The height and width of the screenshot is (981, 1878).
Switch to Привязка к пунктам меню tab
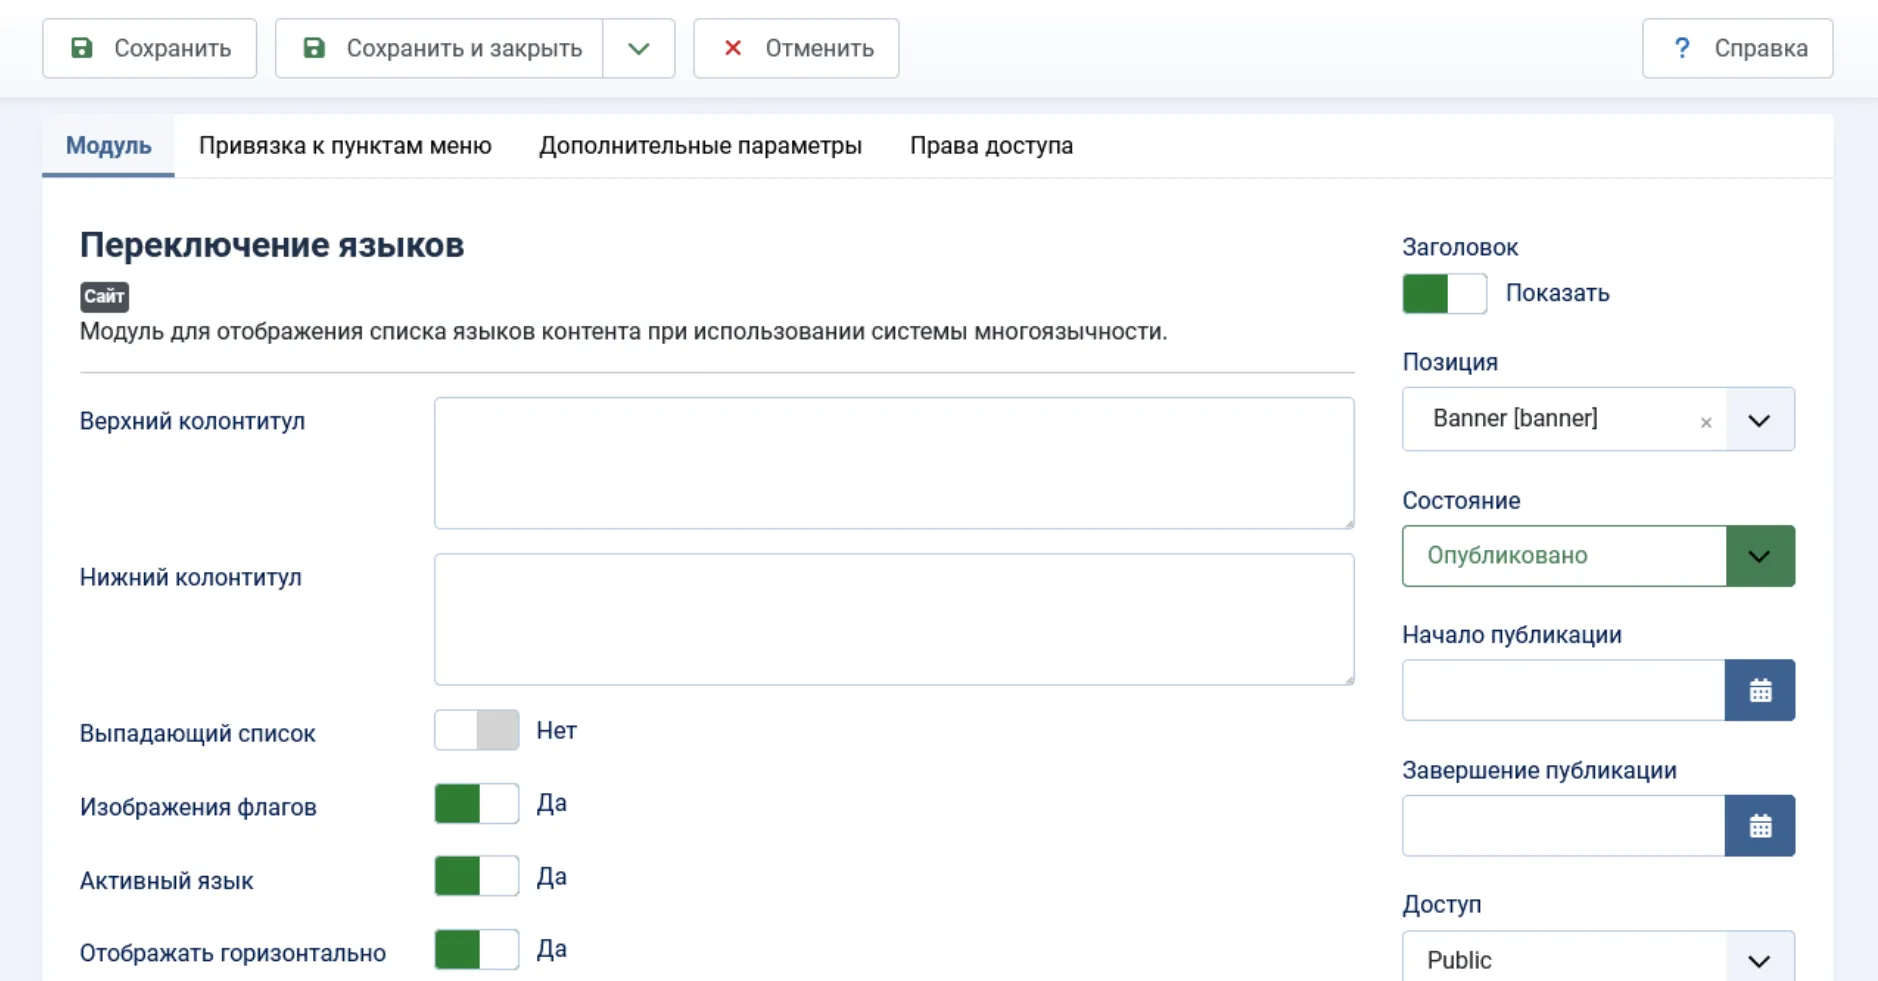(x=345, y=146)
